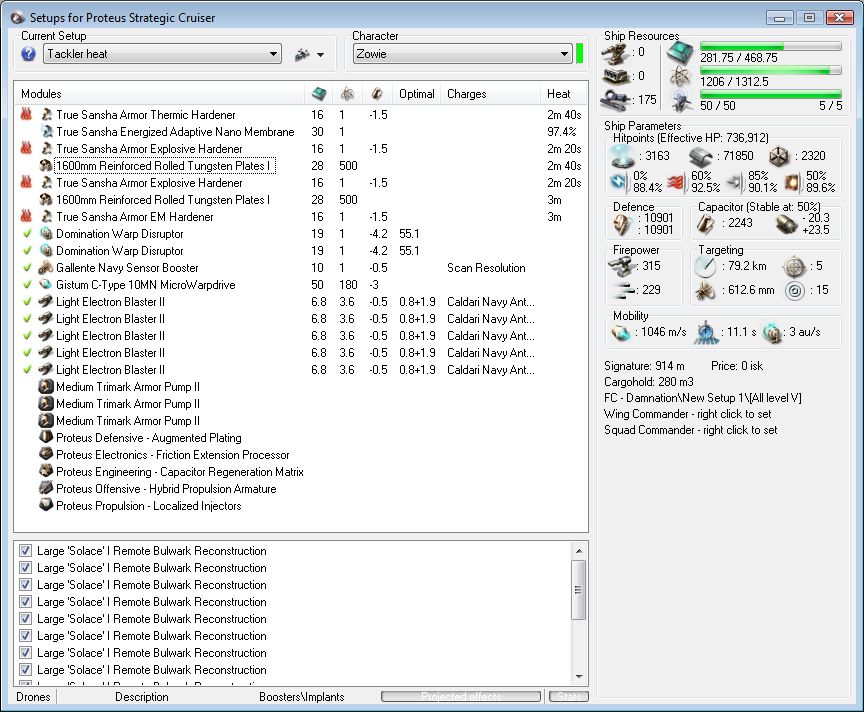Click the ship browser icon beside setup dropdown
The width and height of the screenshot is (864, 712).
[302, 55]
